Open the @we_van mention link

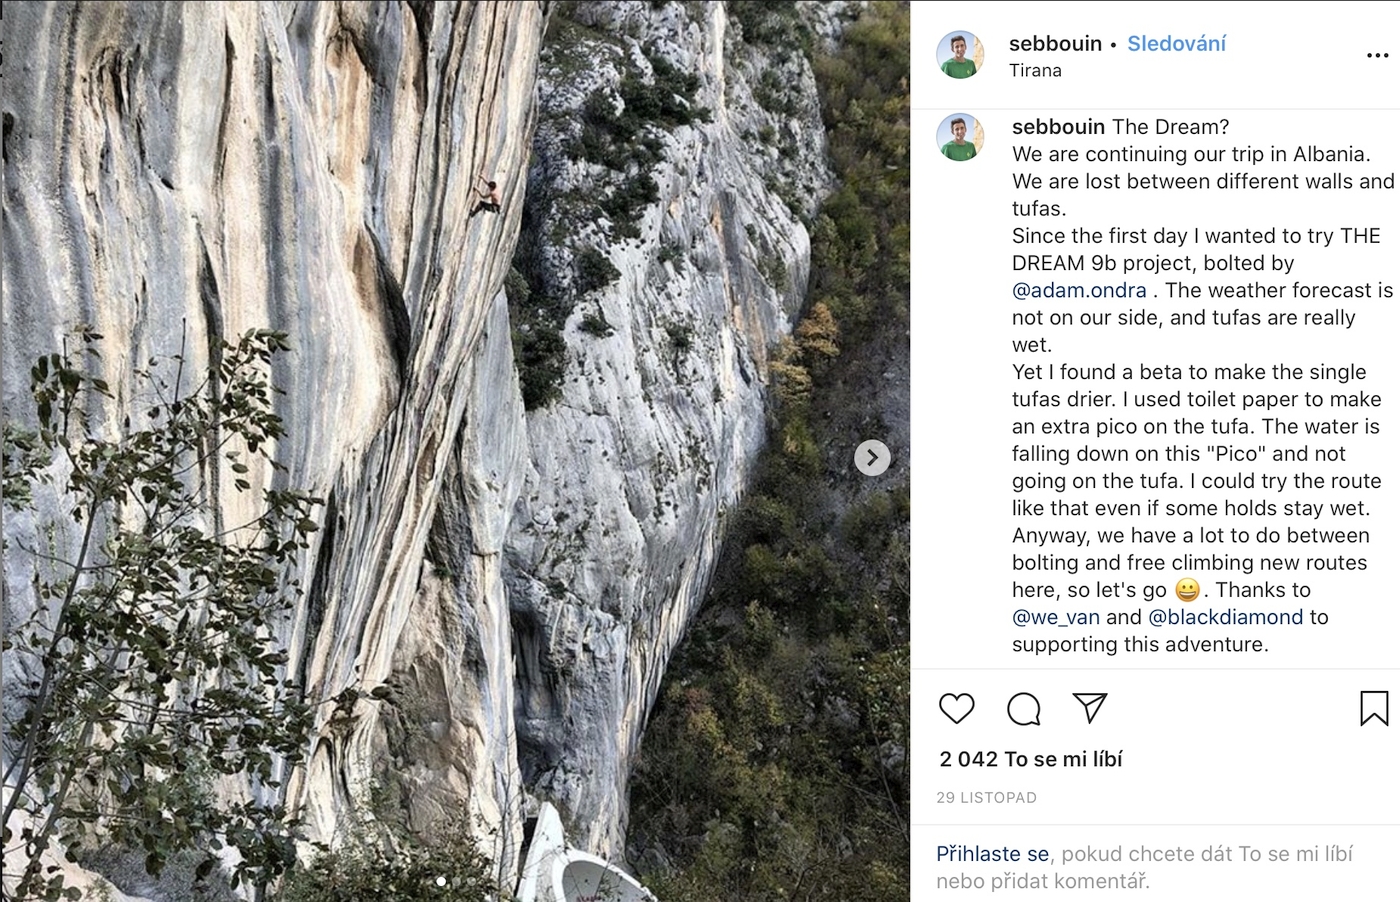click(x=1055, y=617)
